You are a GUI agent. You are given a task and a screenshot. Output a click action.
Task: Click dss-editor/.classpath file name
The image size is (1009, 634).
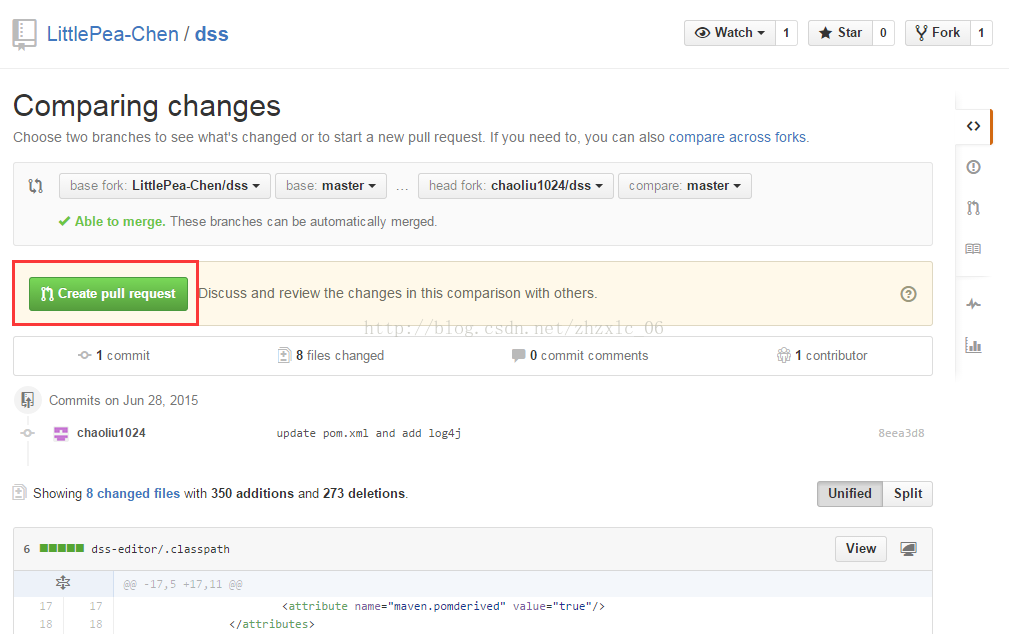click(160, 549)
